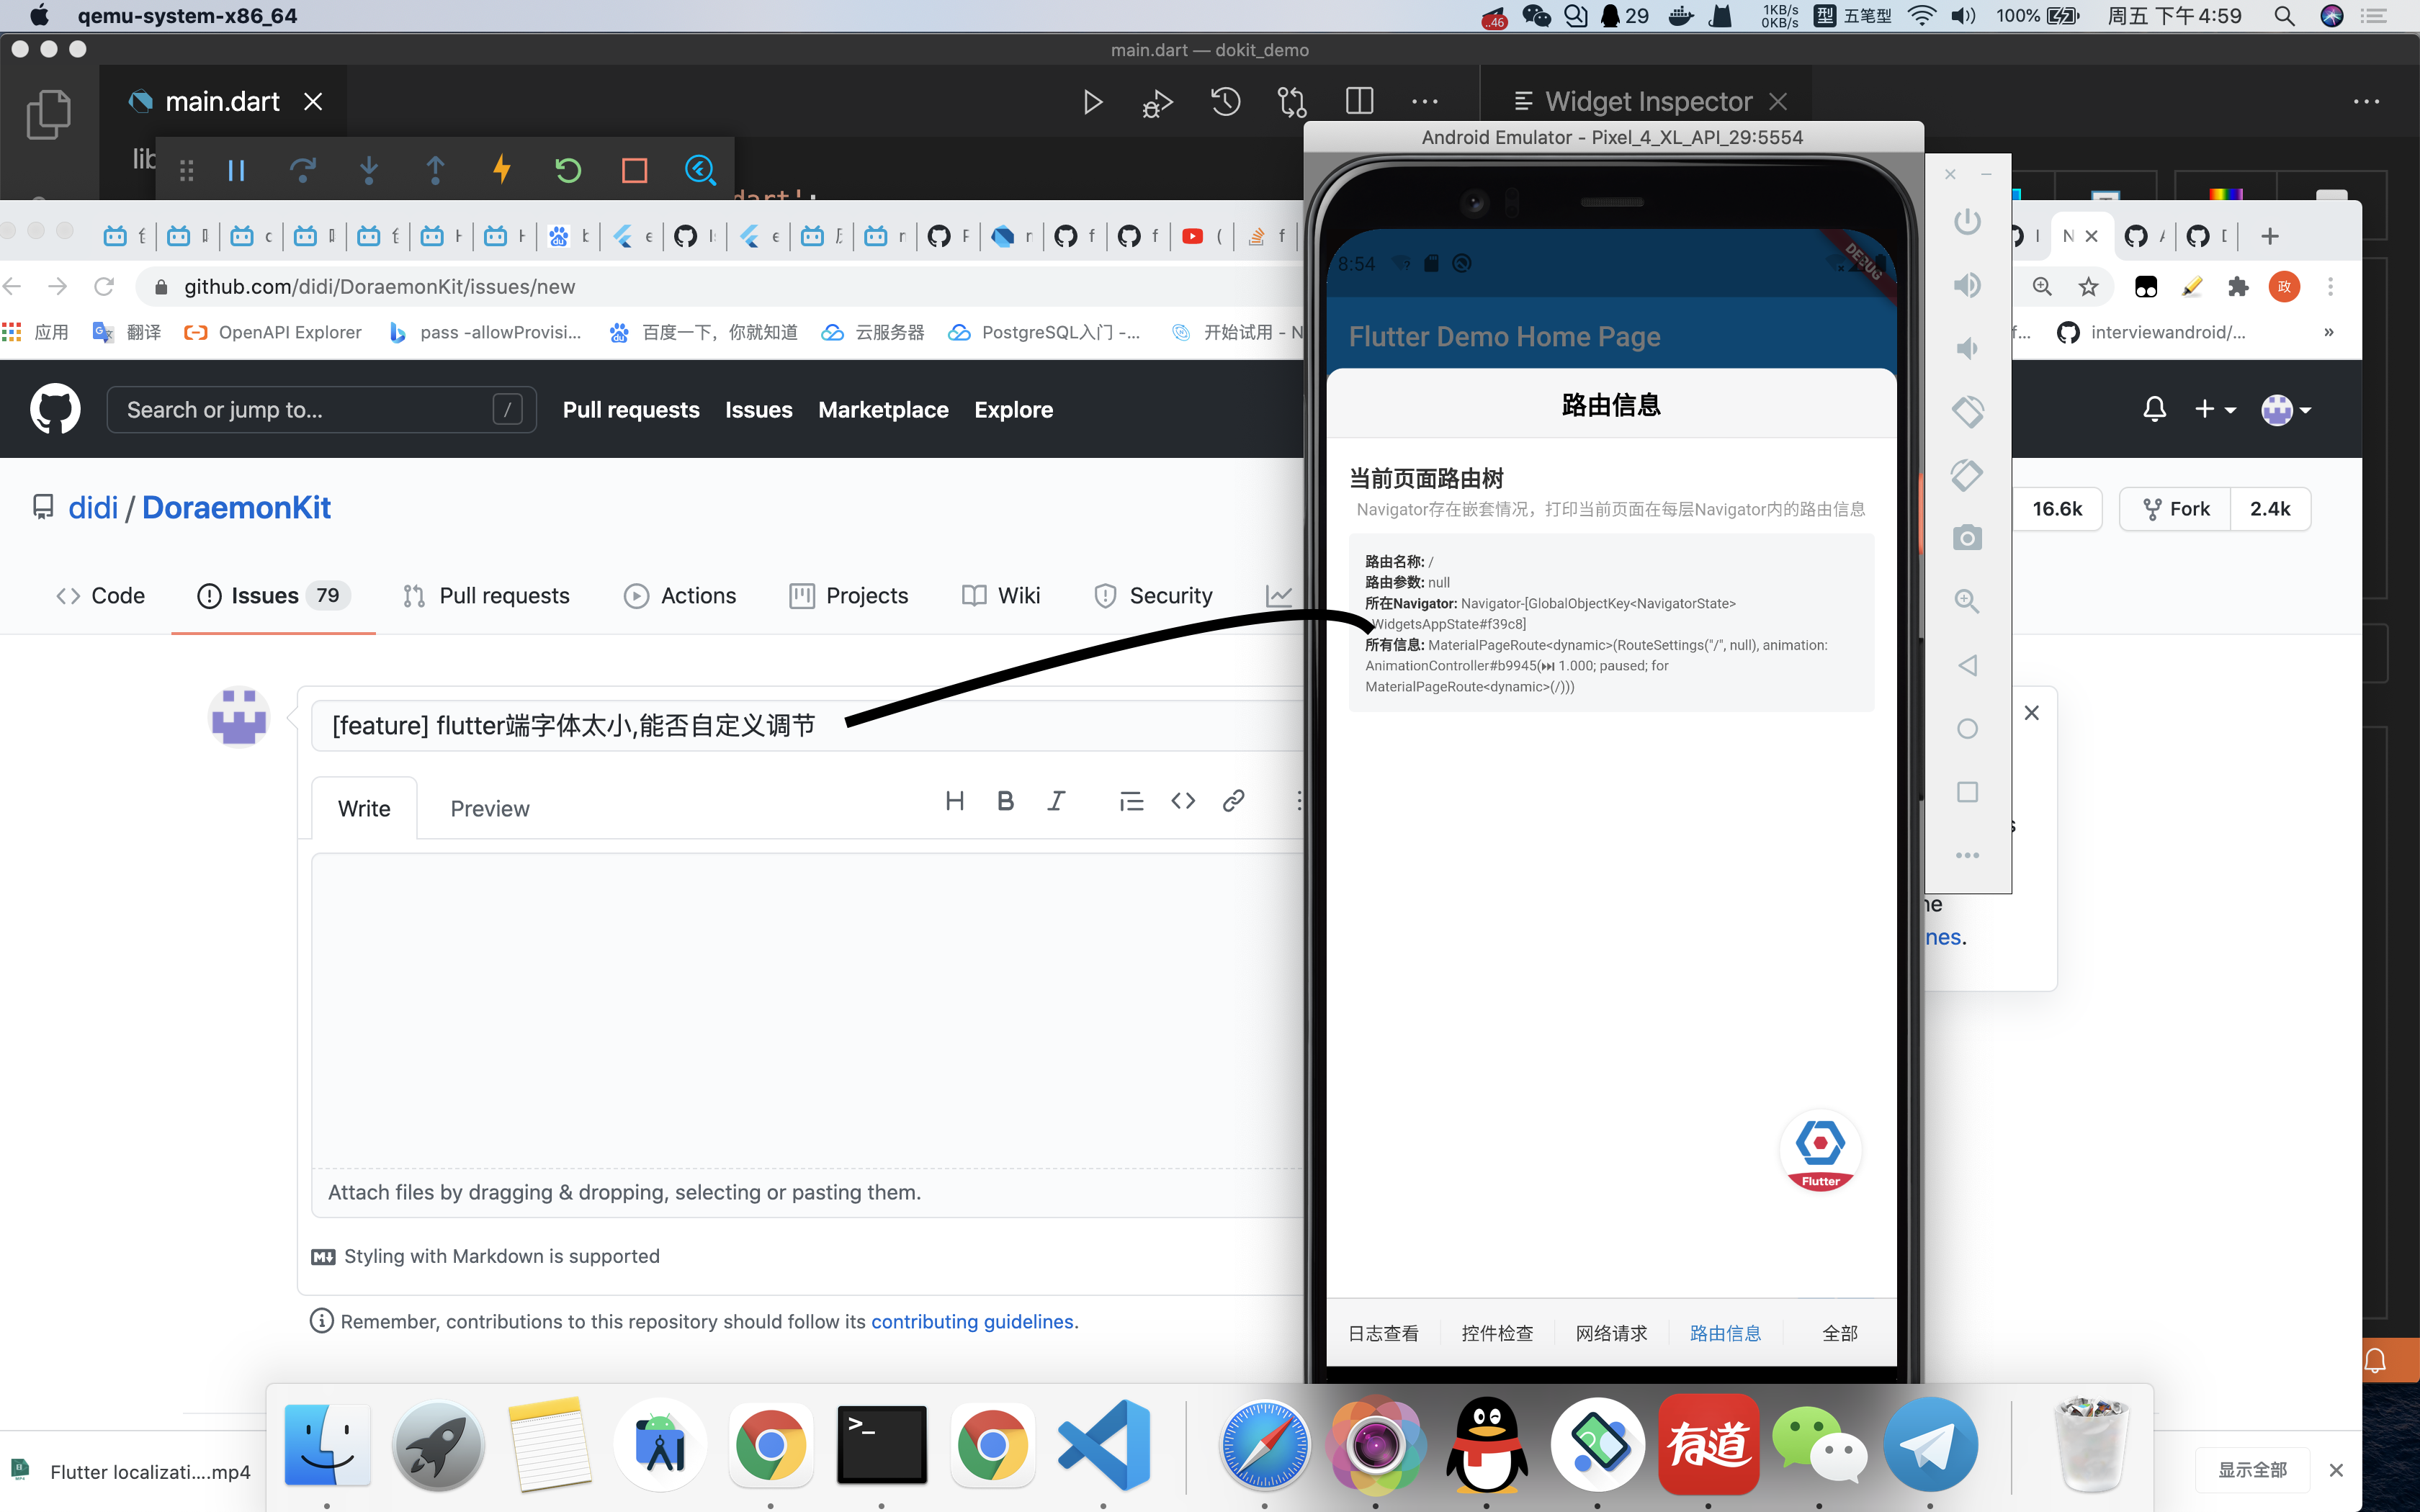Image resolution: width=2420 pixels, height=1512 pixels.
Task: Open the contributing guidelines link
Action: pos(972,1321)
